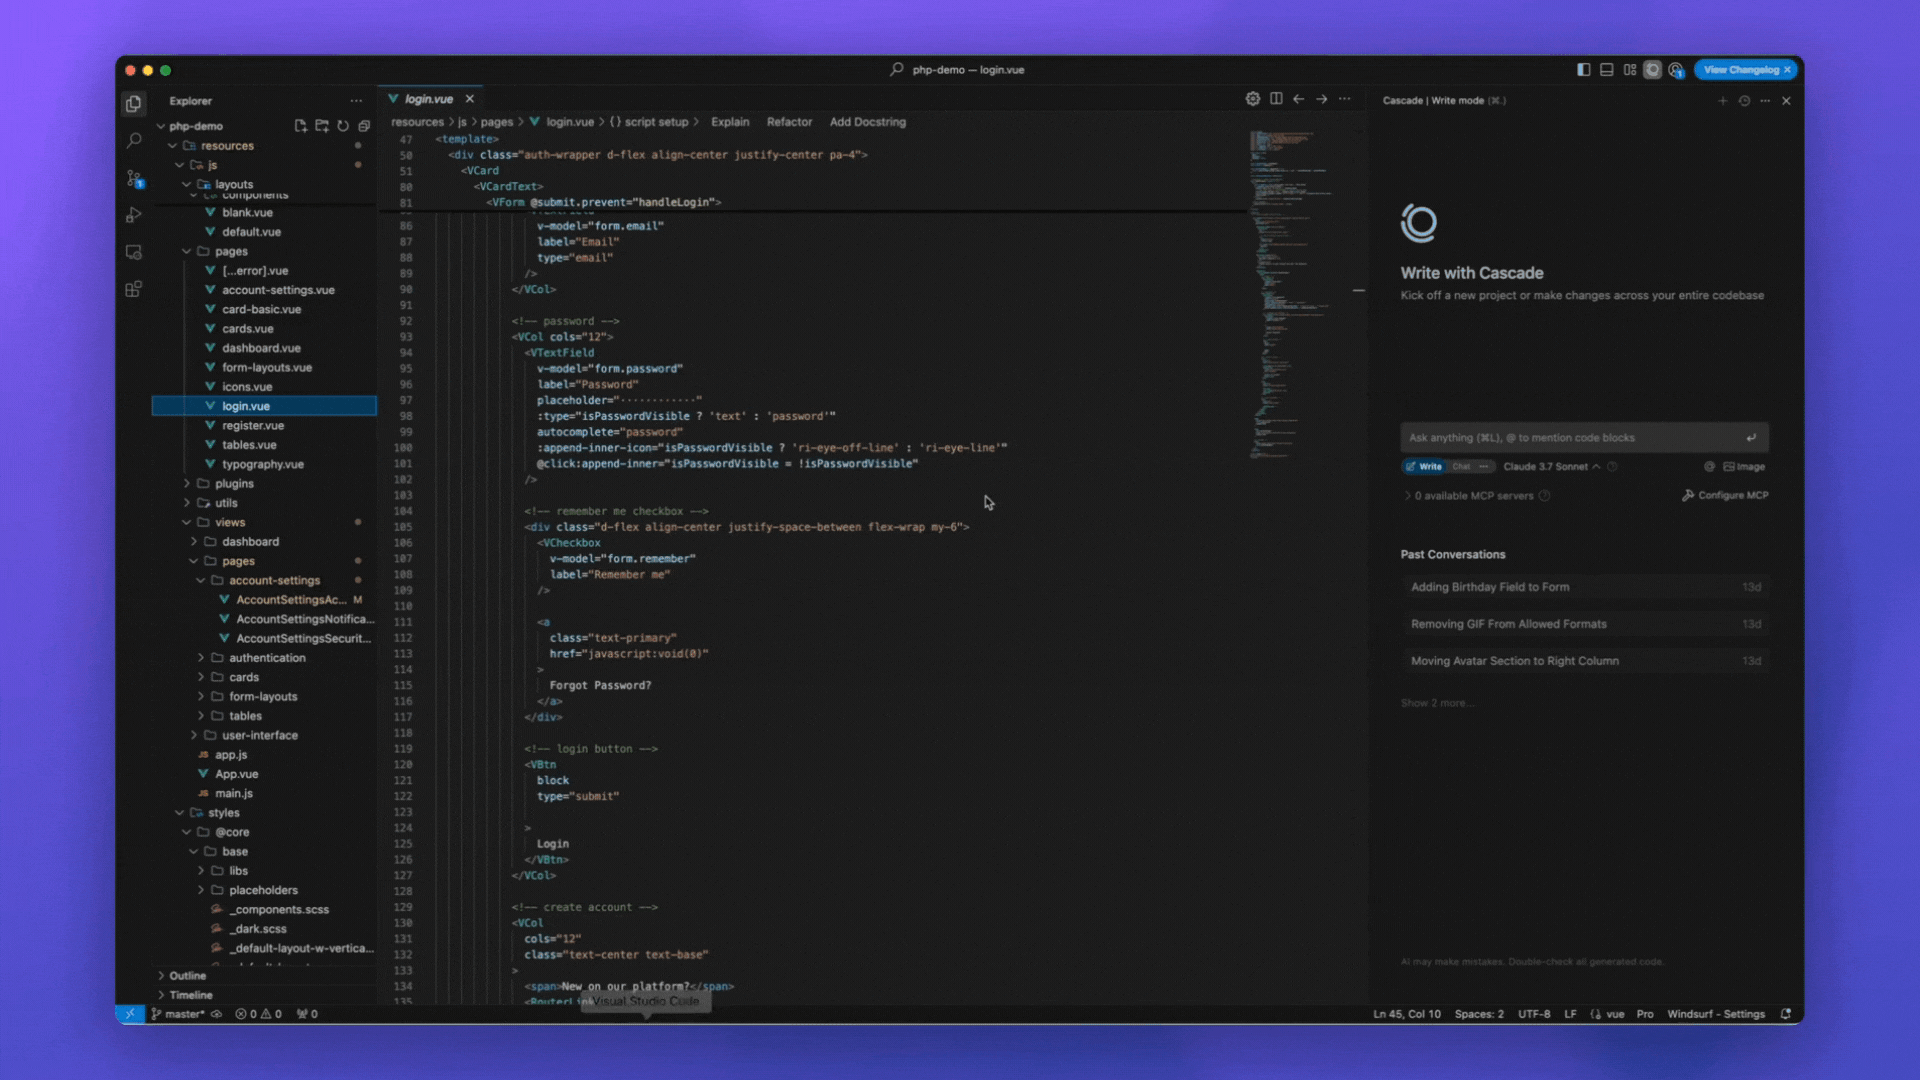Start a new Cascade conversation with plus icon
The width and height of the screenshot is (1920, 1080).
point(1722,101)
